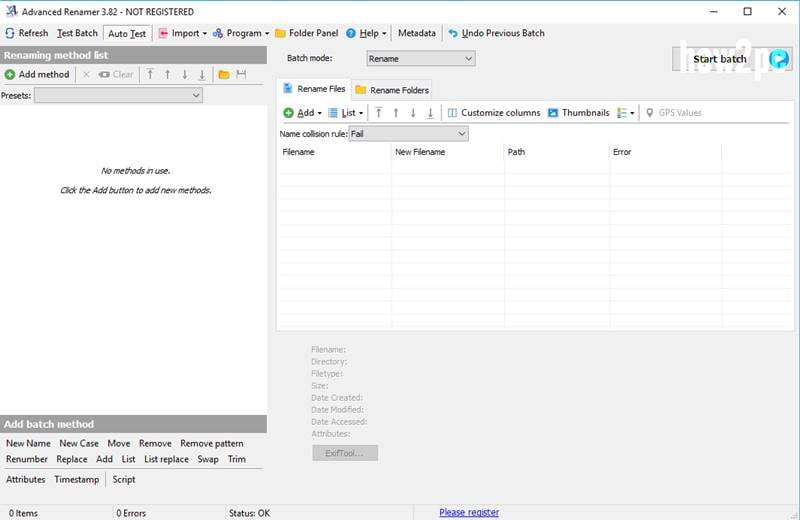Open the List dropdown menu
Image resolution: width=800 pixels, height=520 pixels.
345,113
